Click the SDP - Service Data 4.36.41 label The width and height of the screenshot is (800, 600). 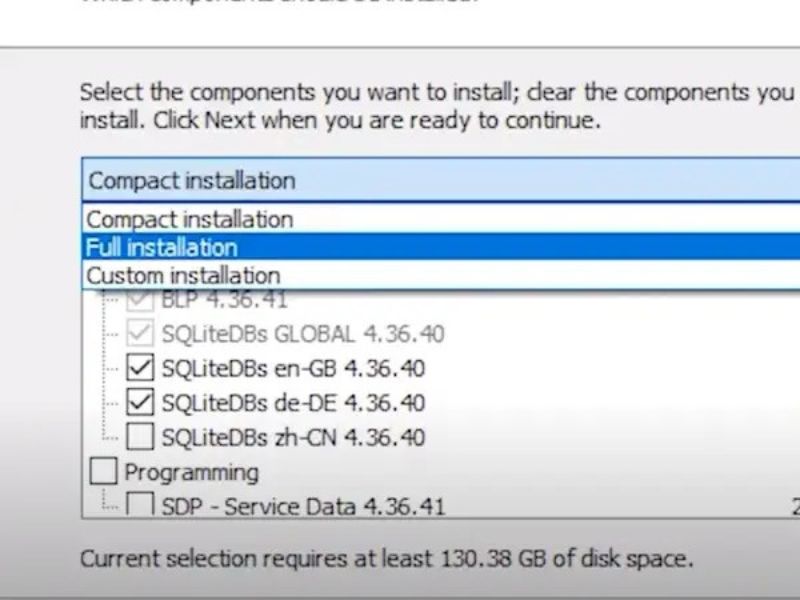(x=303, y=506)
